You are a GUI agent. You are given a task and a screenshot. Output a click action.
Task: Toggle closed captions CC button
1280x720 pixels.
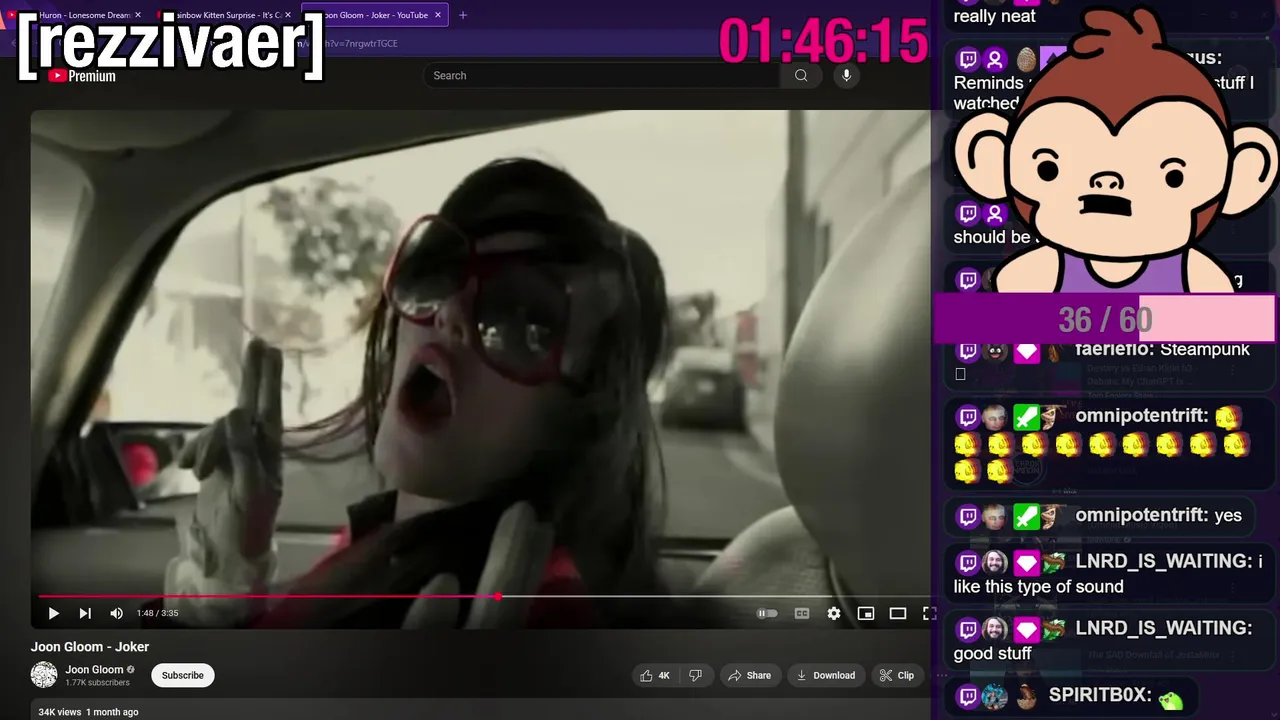pyautogui.click(x=801, y=613)
